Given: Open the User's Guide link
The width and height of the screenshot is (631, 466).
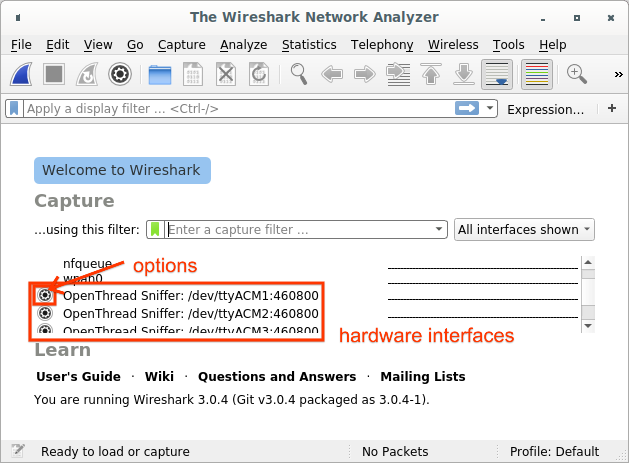Looking at the screenshot, I should (x=78, y=377).
